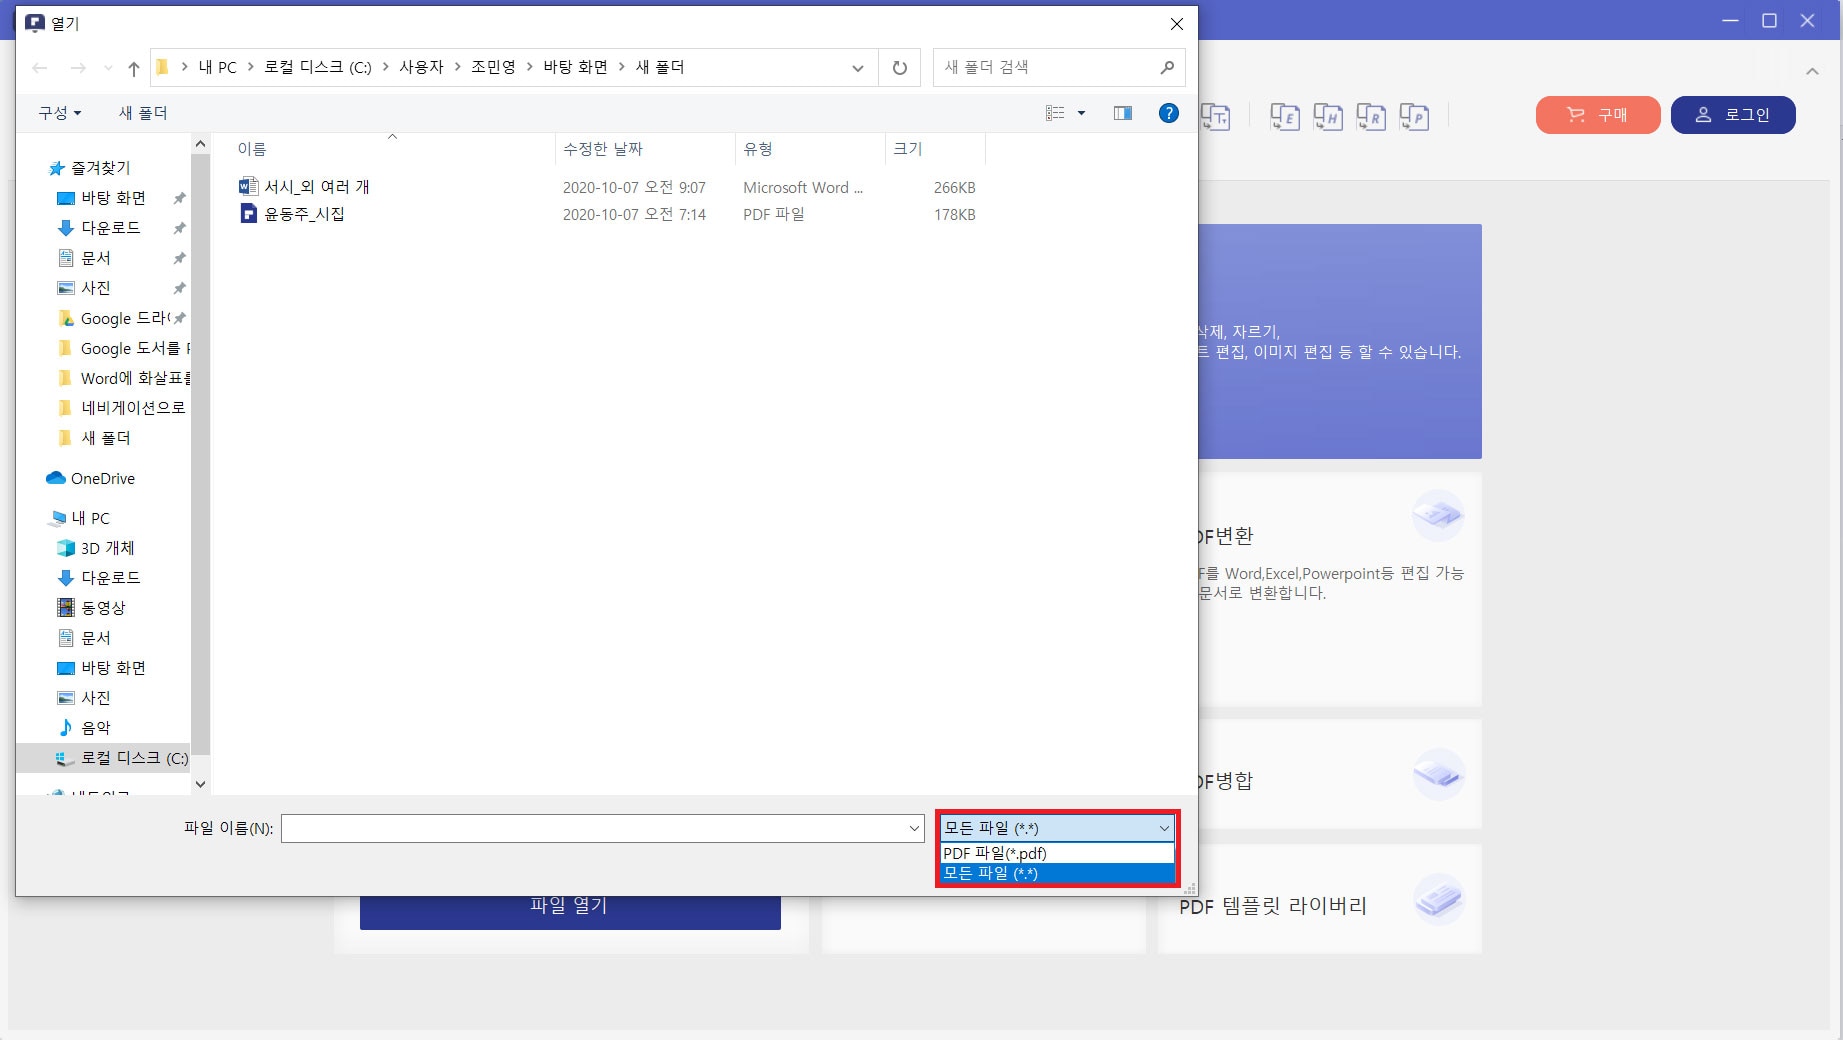This screenshot has height=1040, width=1843.
Task: Choose PDF 파일(*.pdf) filter option
Action: click(1057, 853)
